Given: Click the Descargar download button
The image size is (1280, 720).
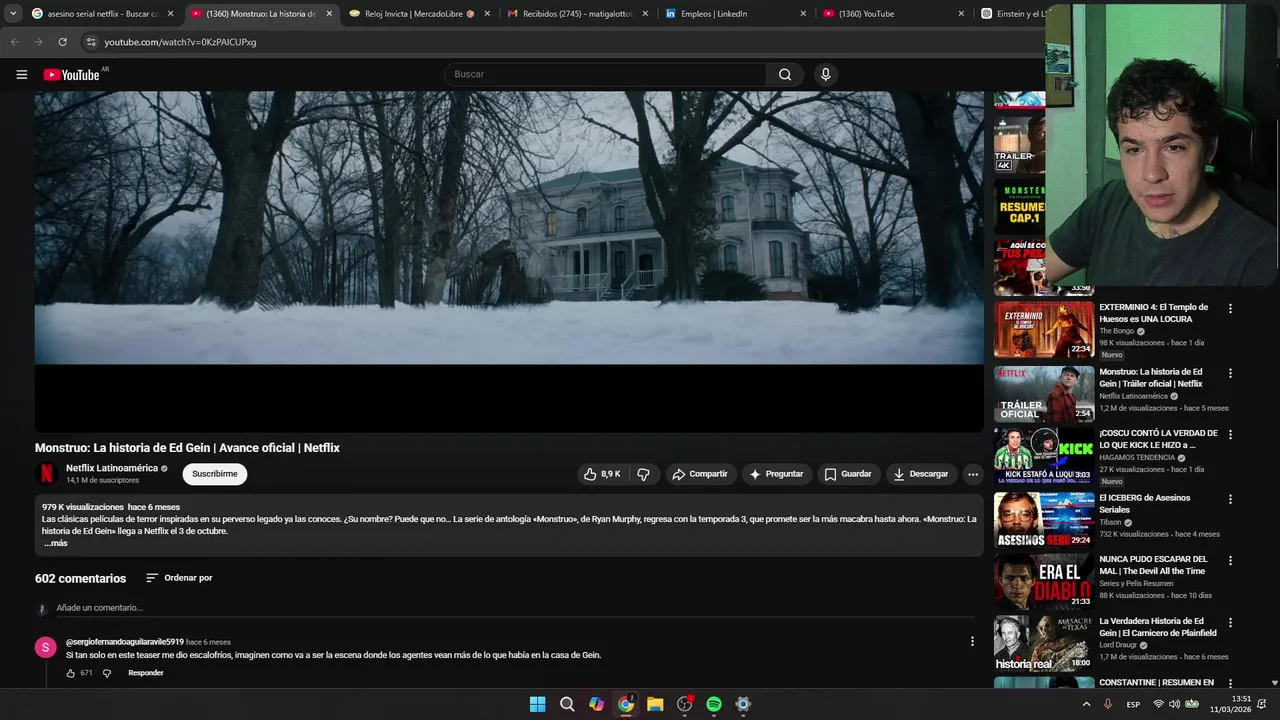Looking at the screenshot, I should (921, 474).
